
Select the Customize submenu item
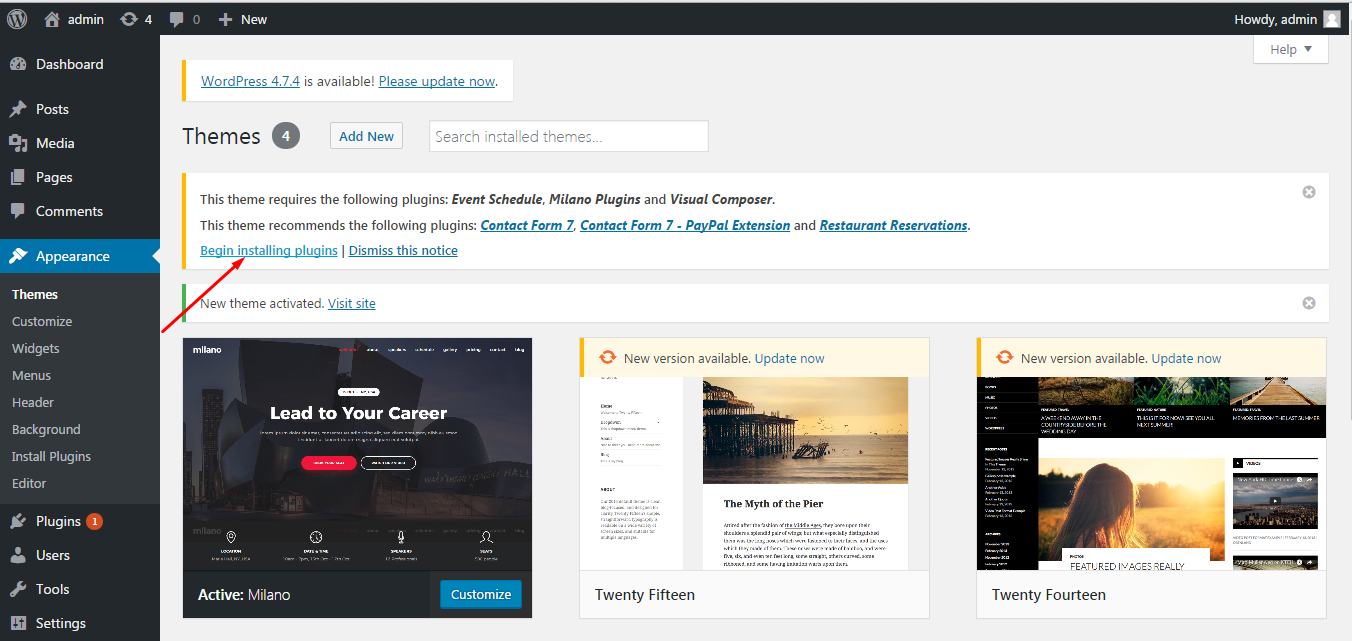[x=42, y=321]
